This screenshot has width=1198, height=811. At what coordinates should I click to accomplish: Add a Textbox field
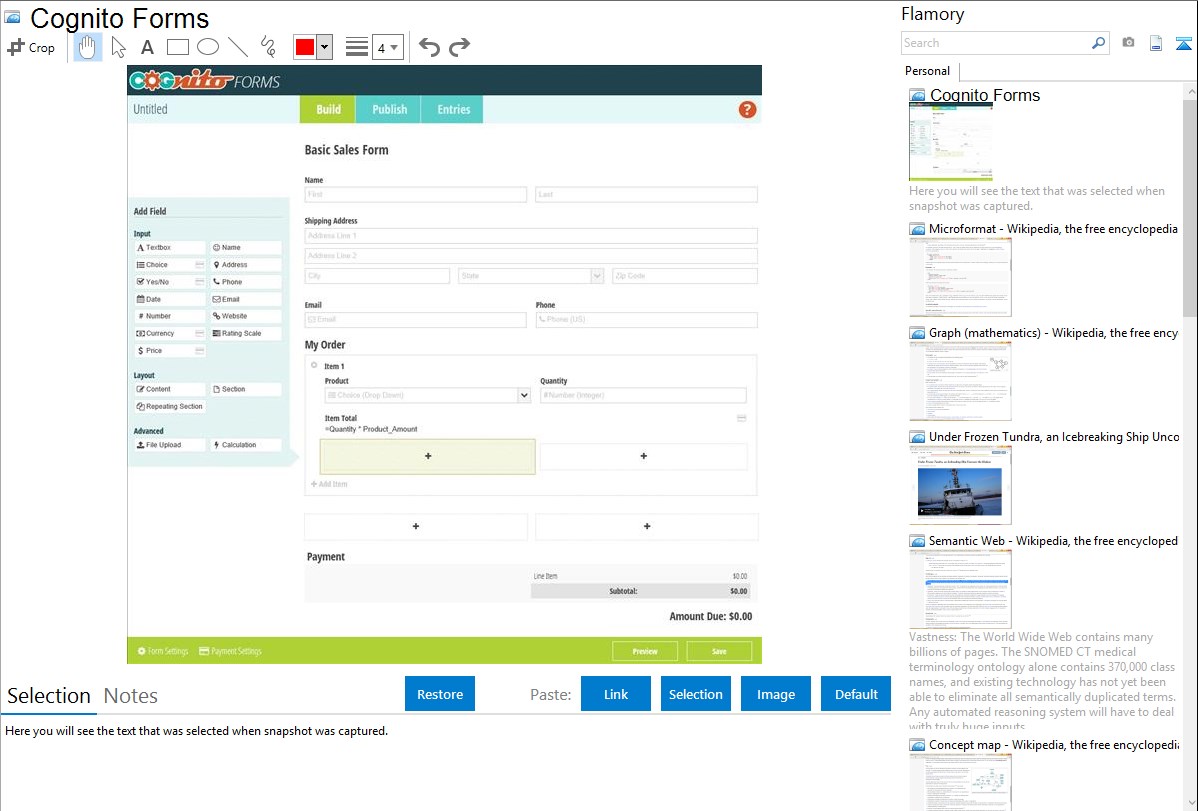pyautogui.click(x=170, y=248)
